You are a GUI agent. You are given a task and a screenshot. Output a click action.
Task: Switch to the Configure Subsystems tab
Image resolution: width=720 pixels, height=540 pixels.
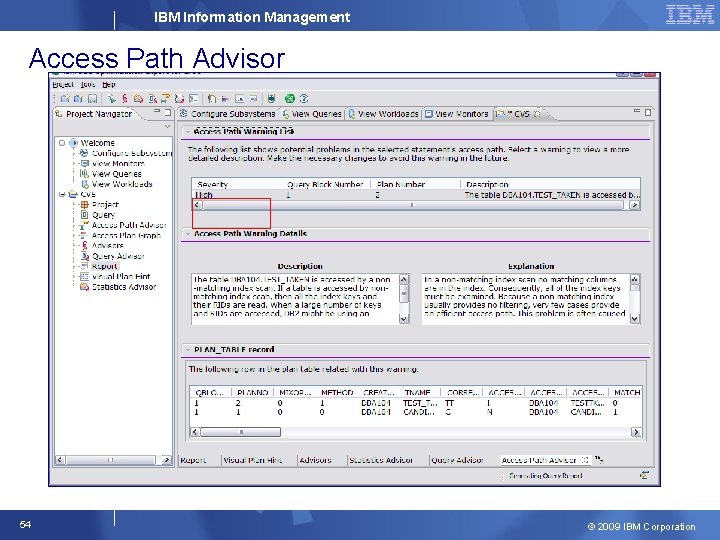click(x=228, y=113)
